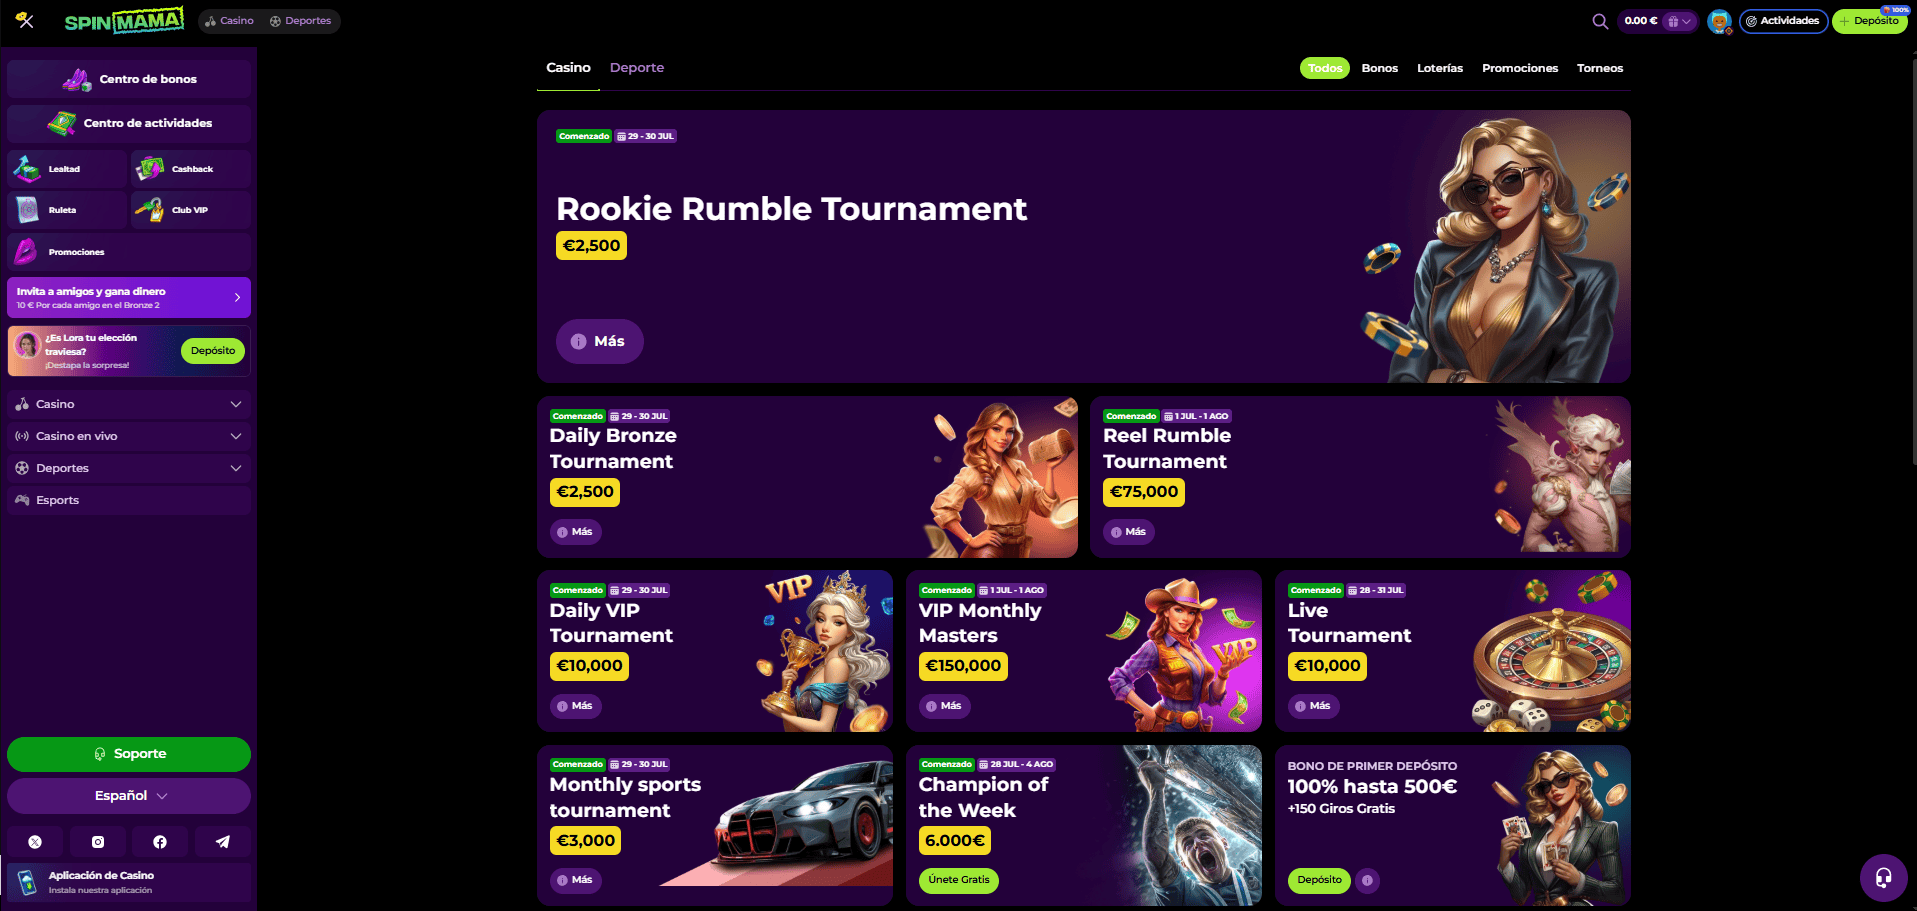The image size is (1917, 911).
Task: Open the user avatar profile icon
Action: click(x=1719, y=21)
